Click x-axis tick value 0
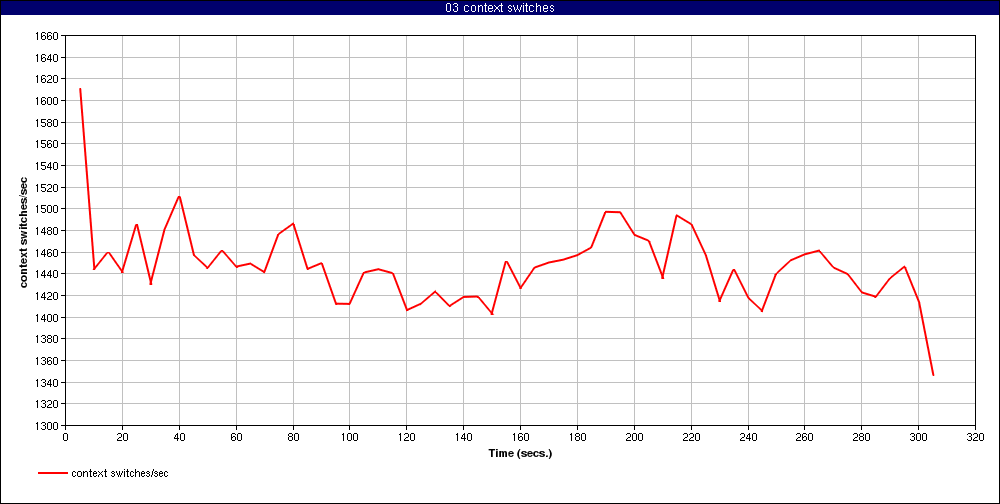 66,437
